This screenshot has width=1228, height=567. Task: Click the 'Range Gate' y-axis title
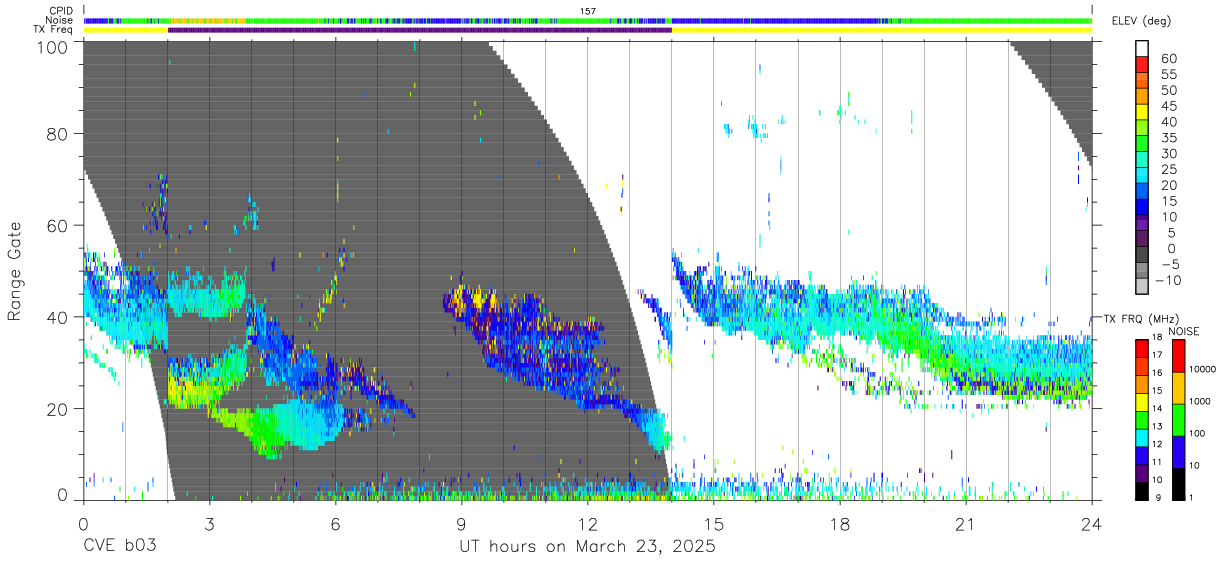pyautogui.click(x=15, y=272)
